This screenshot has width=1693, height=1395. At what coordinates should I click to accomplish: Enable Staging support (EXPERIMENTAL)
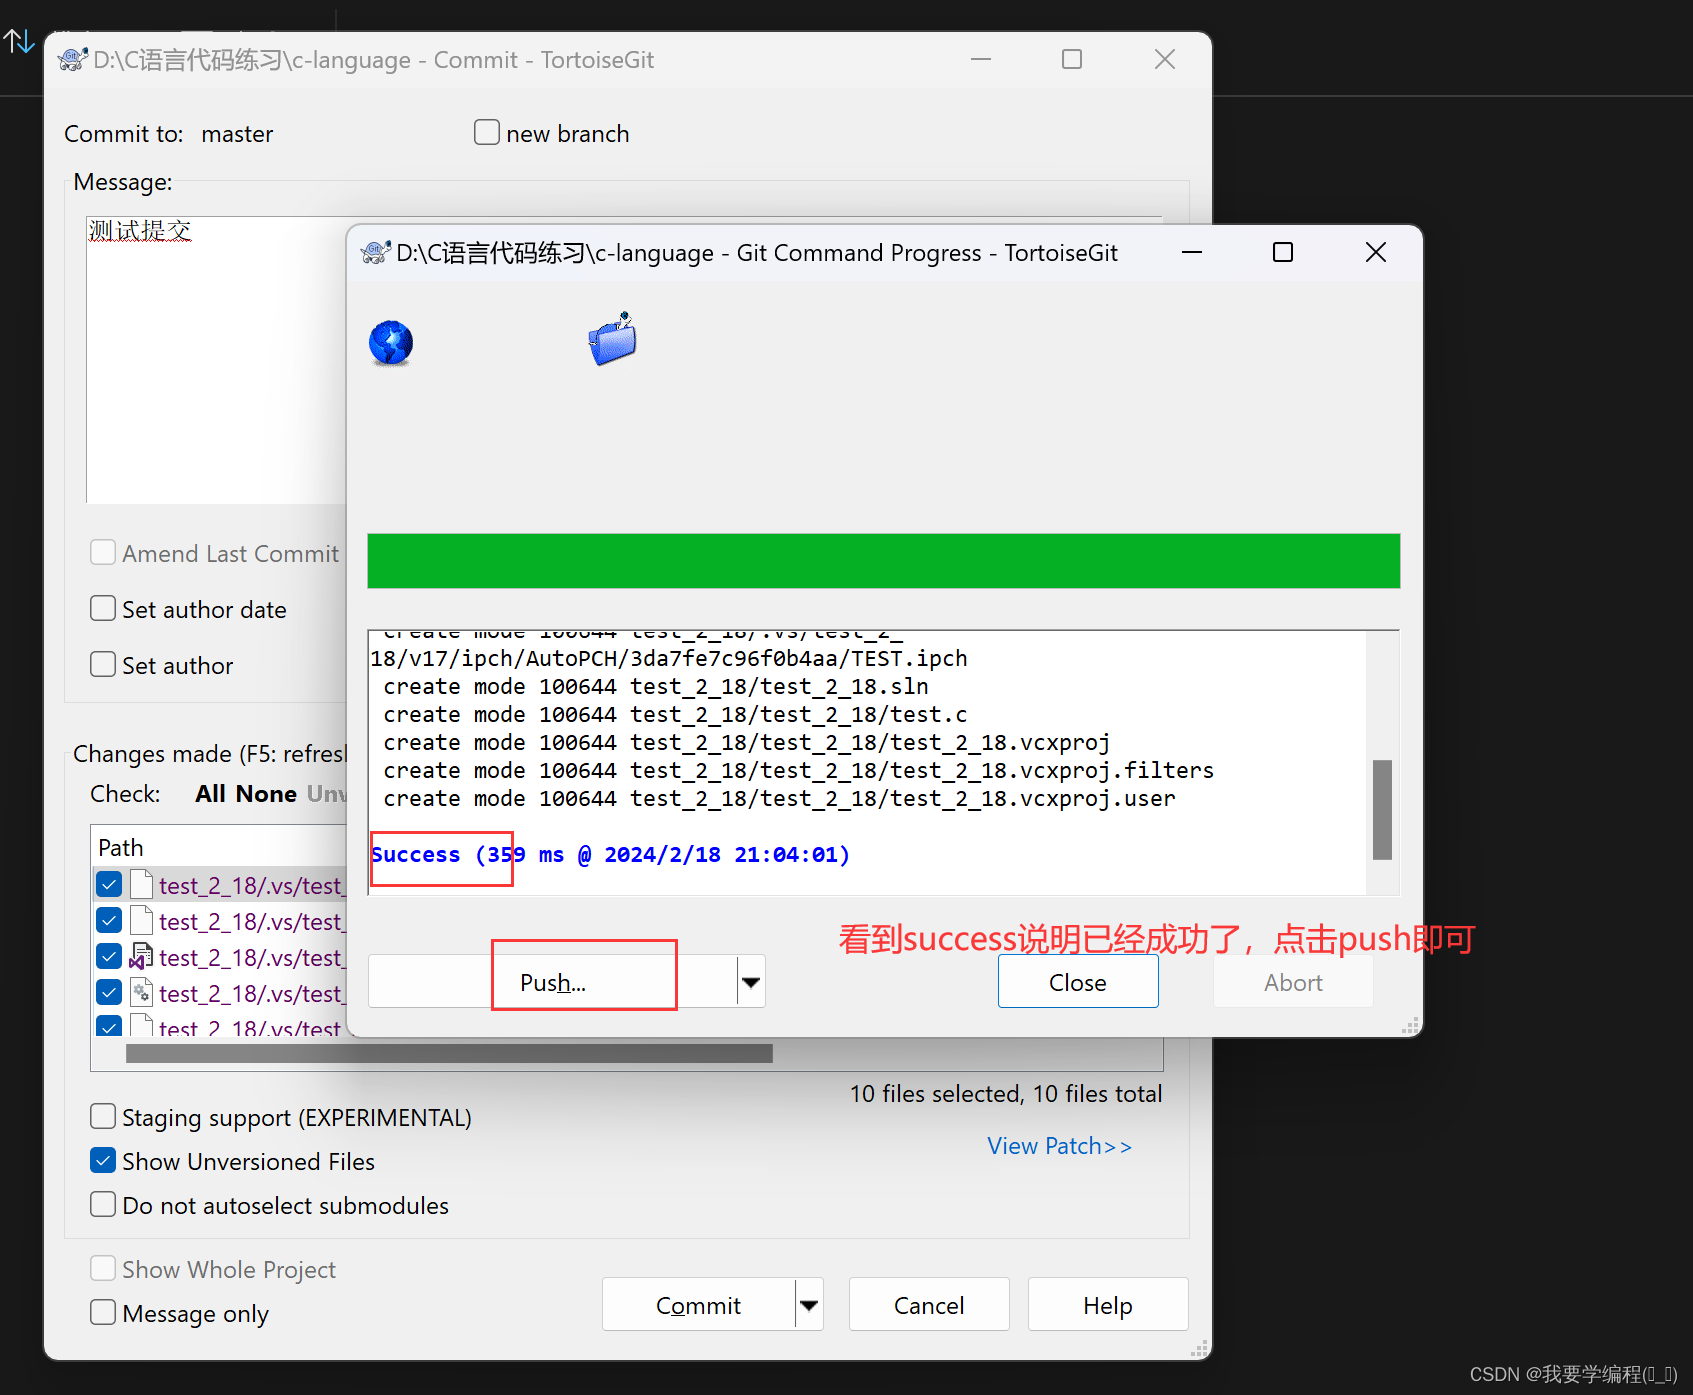click(x=103, y=1116)
